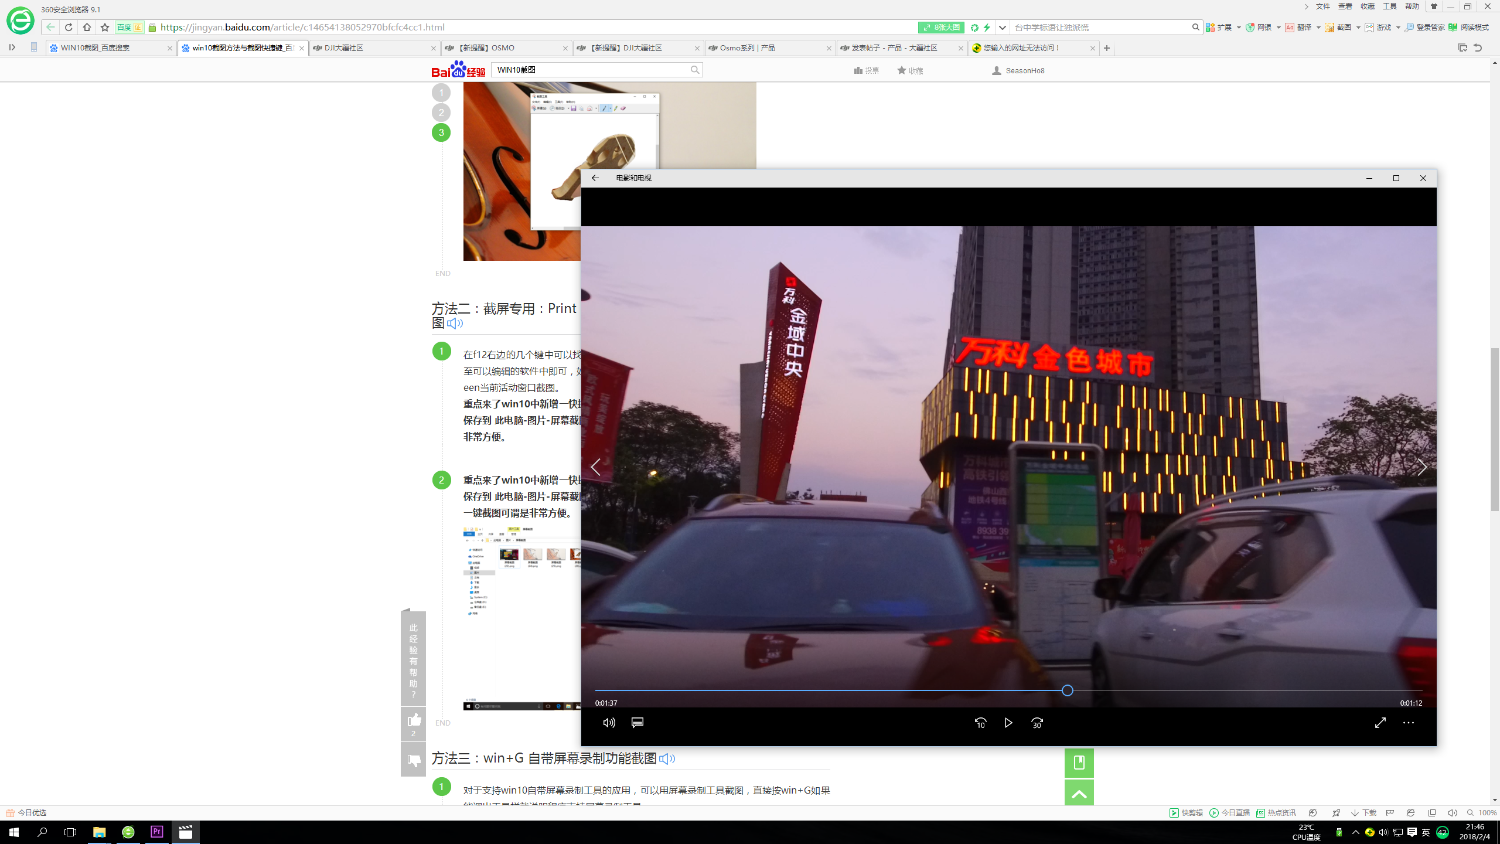Click the video seek slider handle
1500x844 pixels.
[x=1067, y=690]
